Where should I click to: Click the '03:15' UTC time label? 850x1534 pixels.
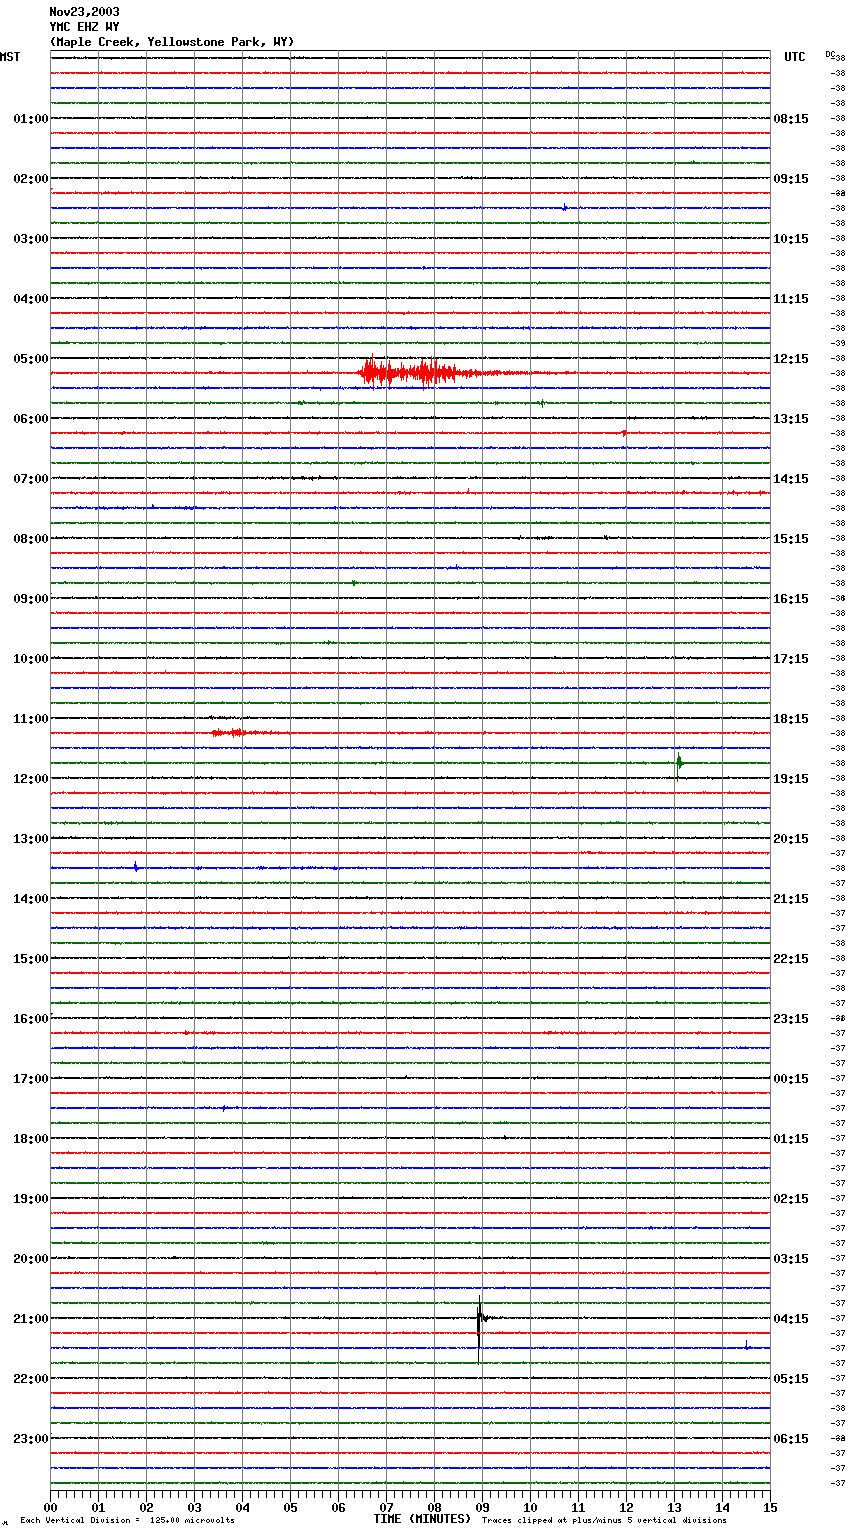791,1259
